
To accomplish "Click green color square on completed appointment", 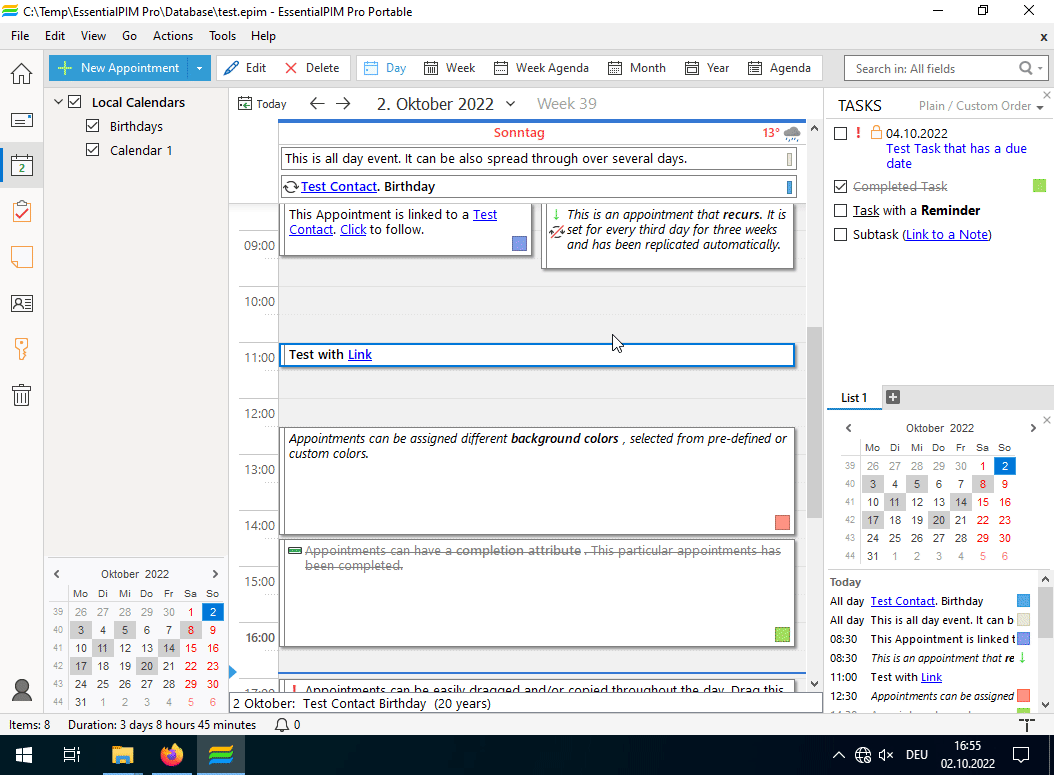I will 782,634.
